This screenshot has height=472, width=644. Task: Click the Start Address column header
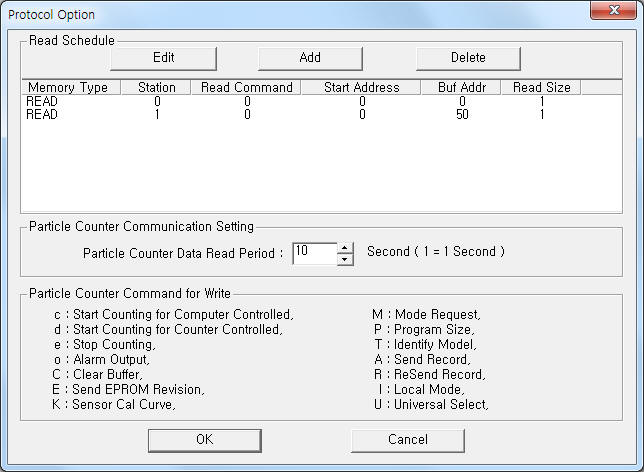tap(361, 87)
